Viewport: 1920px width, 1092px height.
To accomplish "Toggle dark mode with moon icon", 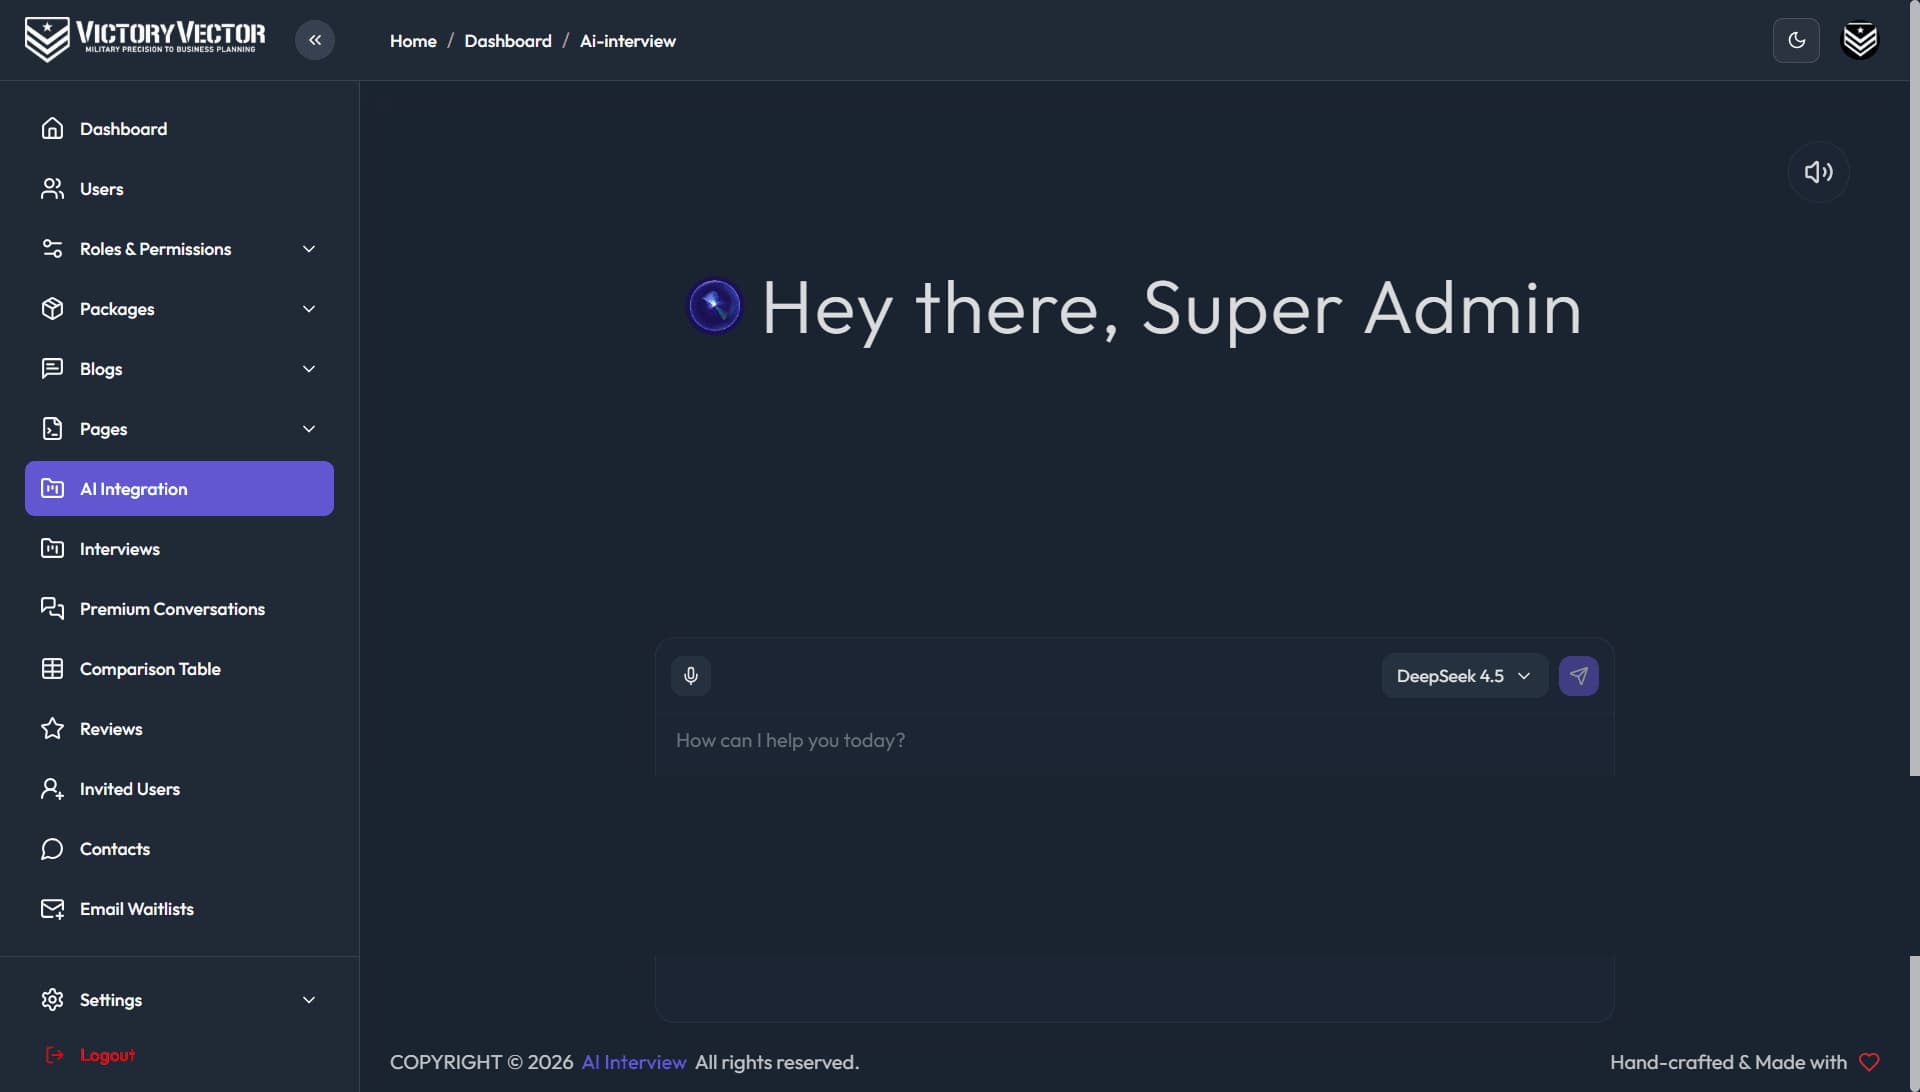I will (x=1796, y=40).
